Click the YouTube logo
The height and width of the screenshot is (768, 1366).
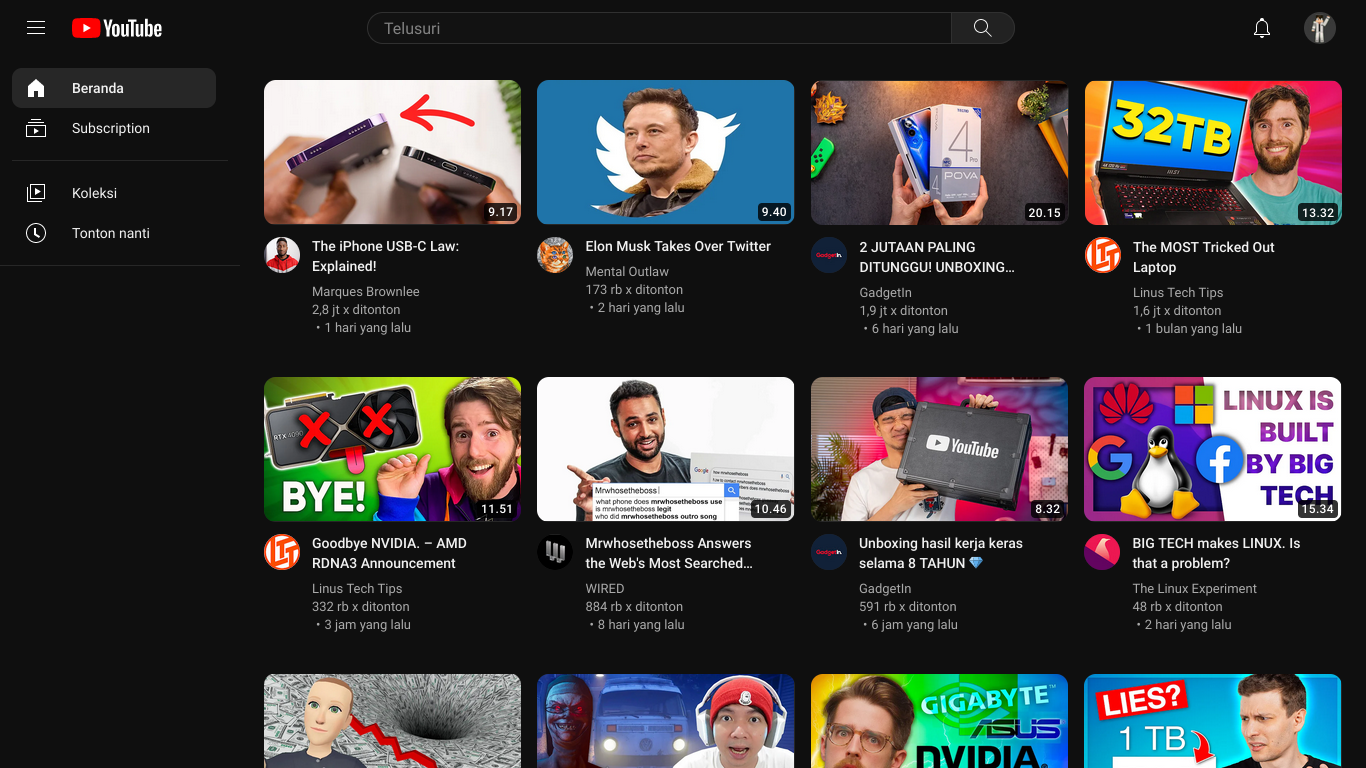117,28
